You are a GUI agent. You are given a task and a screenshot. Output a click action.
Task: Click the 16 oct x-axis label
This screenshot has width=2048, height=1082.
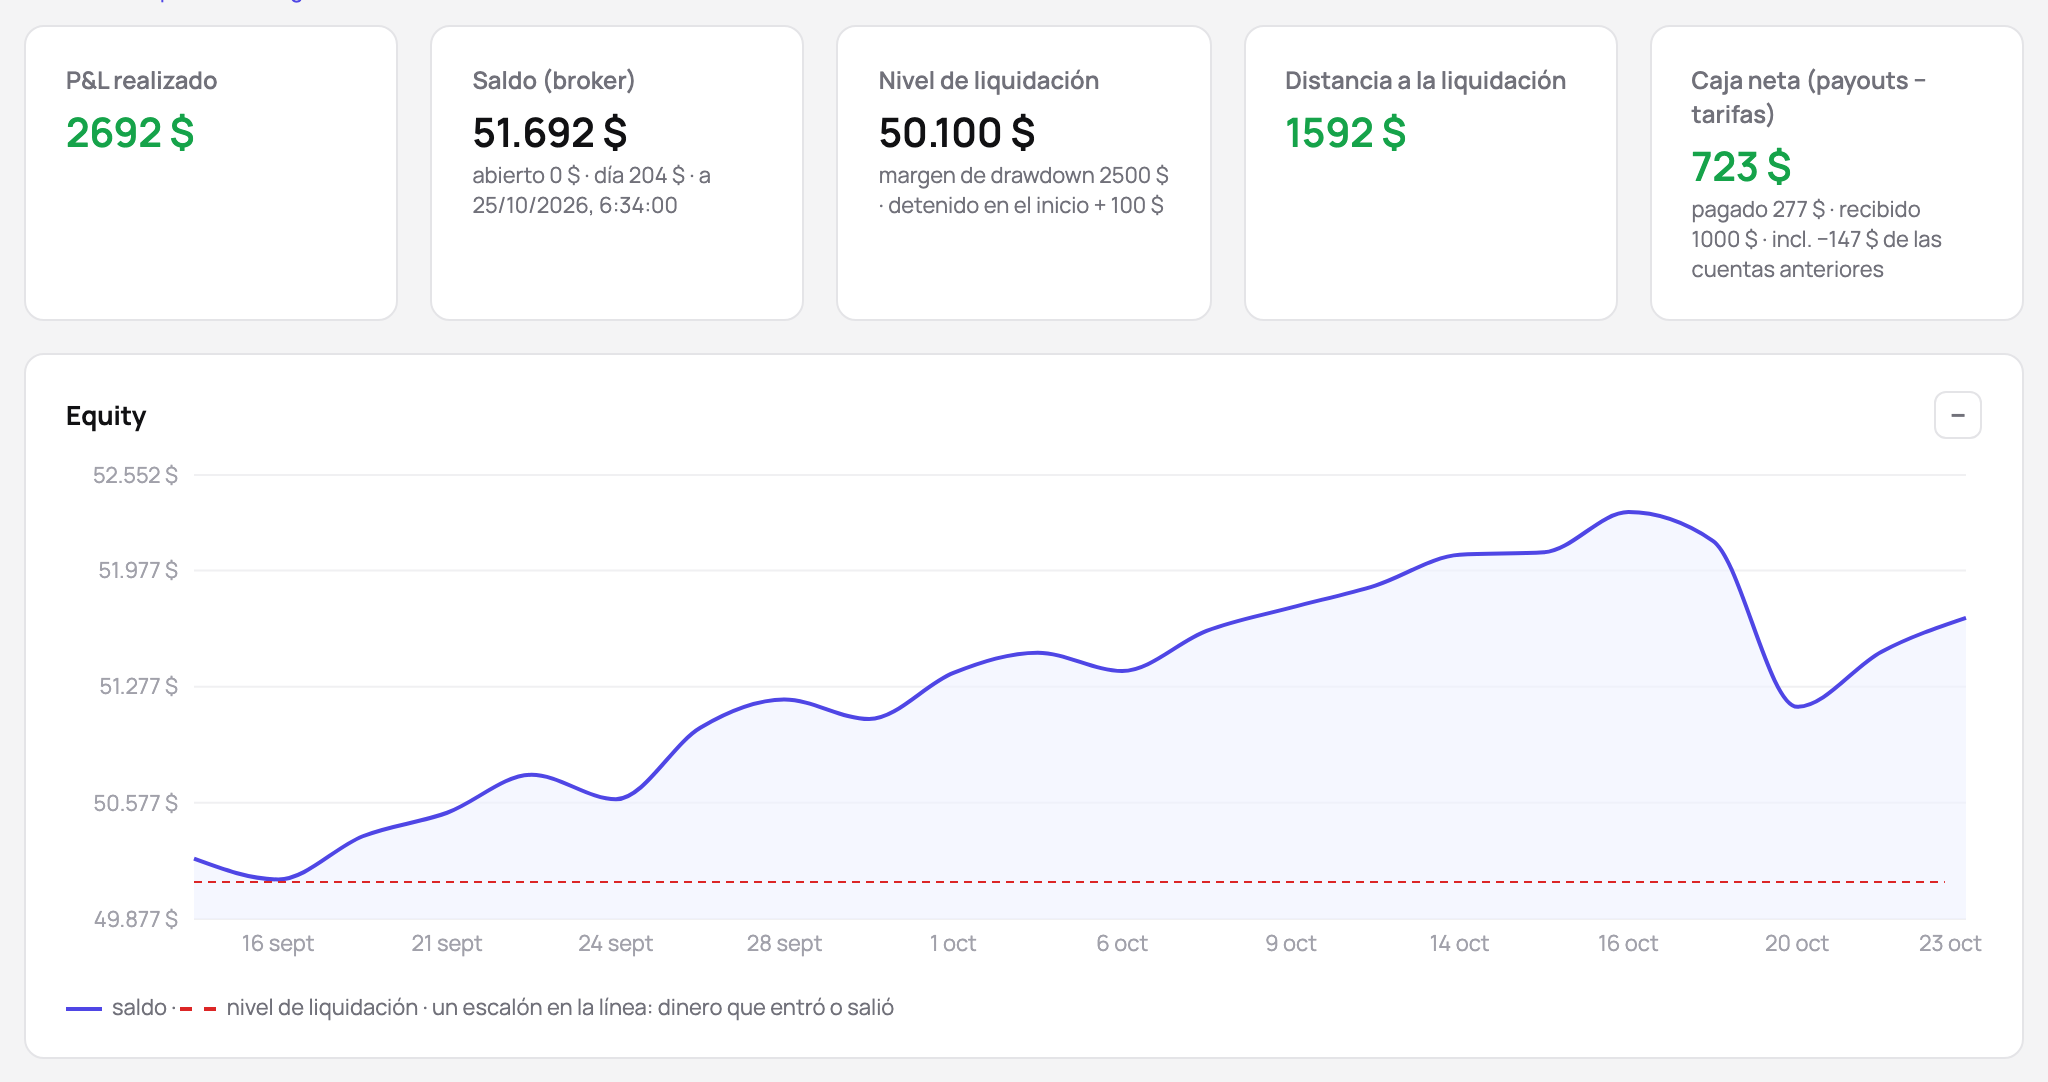pos(1628,943)
